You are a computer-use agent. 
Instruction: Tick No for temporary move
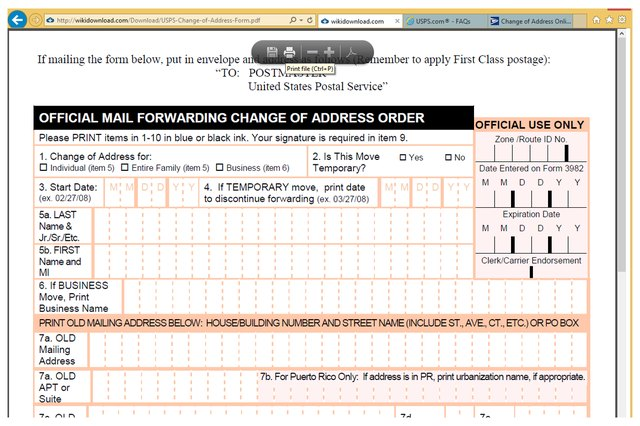(447, 158)
